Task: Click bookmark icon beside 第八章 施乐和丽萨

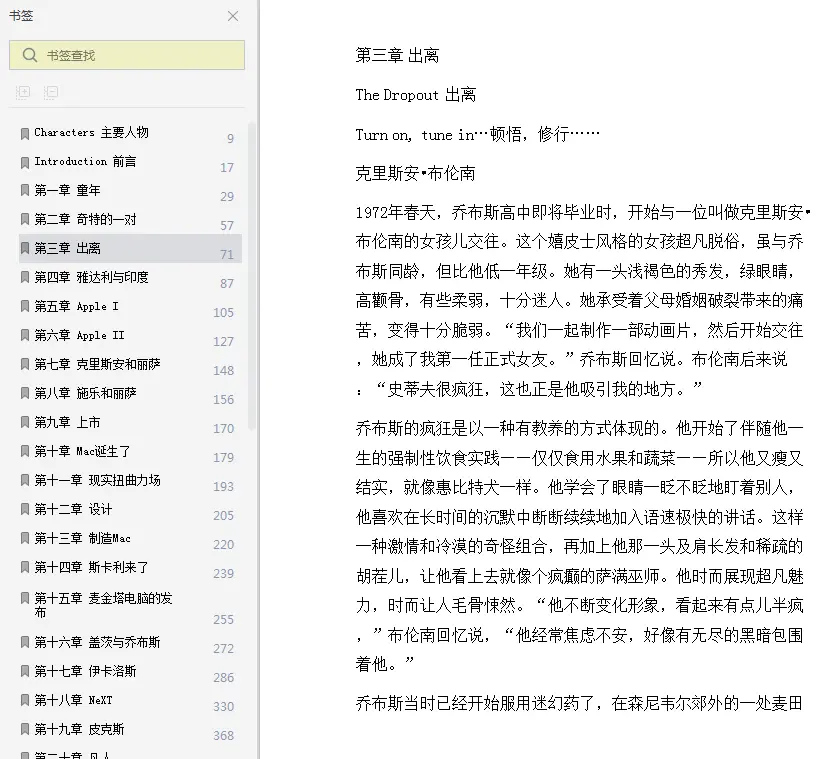Action: 25,393
